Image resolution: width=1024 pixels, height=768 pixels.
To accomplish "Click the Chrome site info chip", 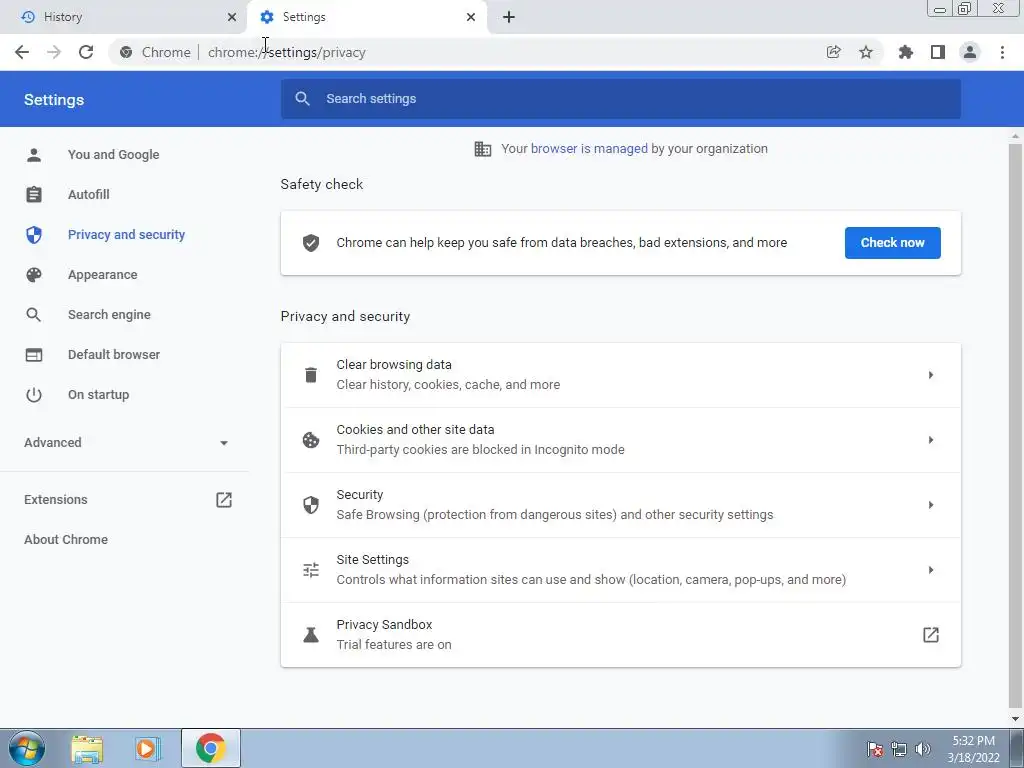I will point(155,52).
